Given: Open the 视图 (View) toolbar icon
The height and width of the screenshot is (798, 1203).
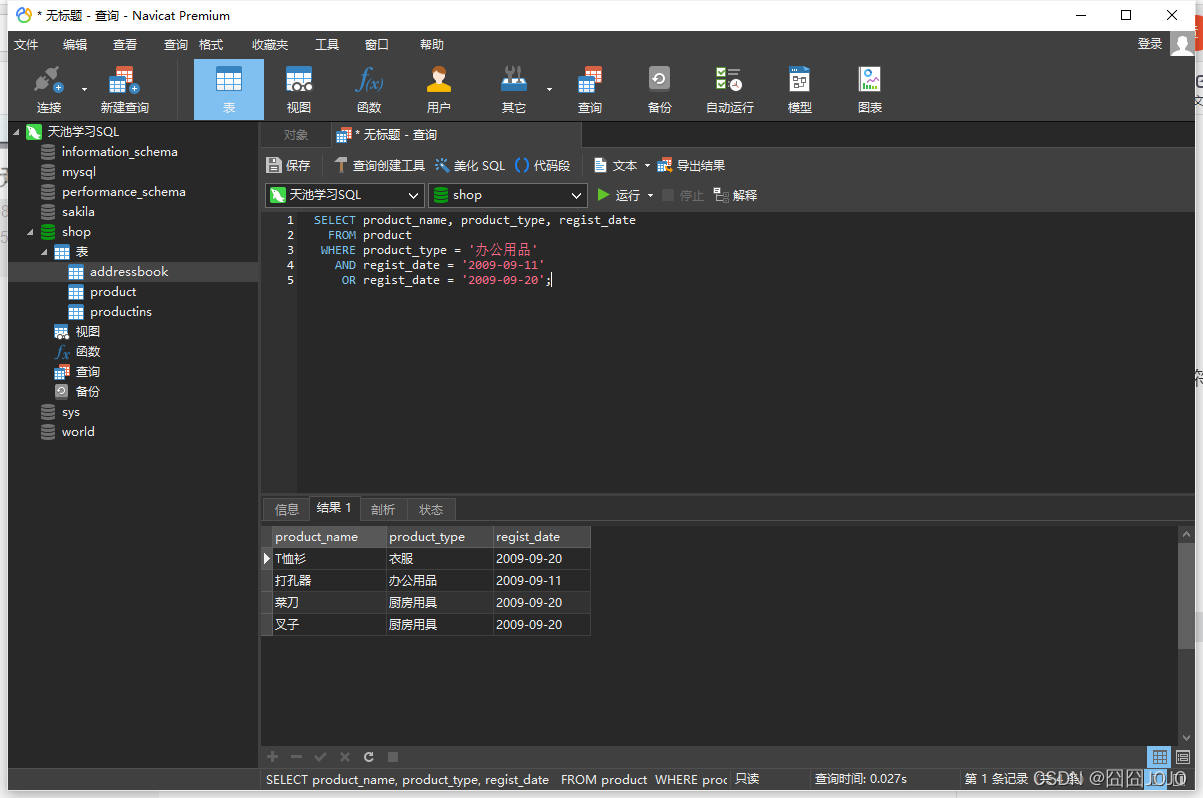Looking at the screenshot, I should (299, 90).
